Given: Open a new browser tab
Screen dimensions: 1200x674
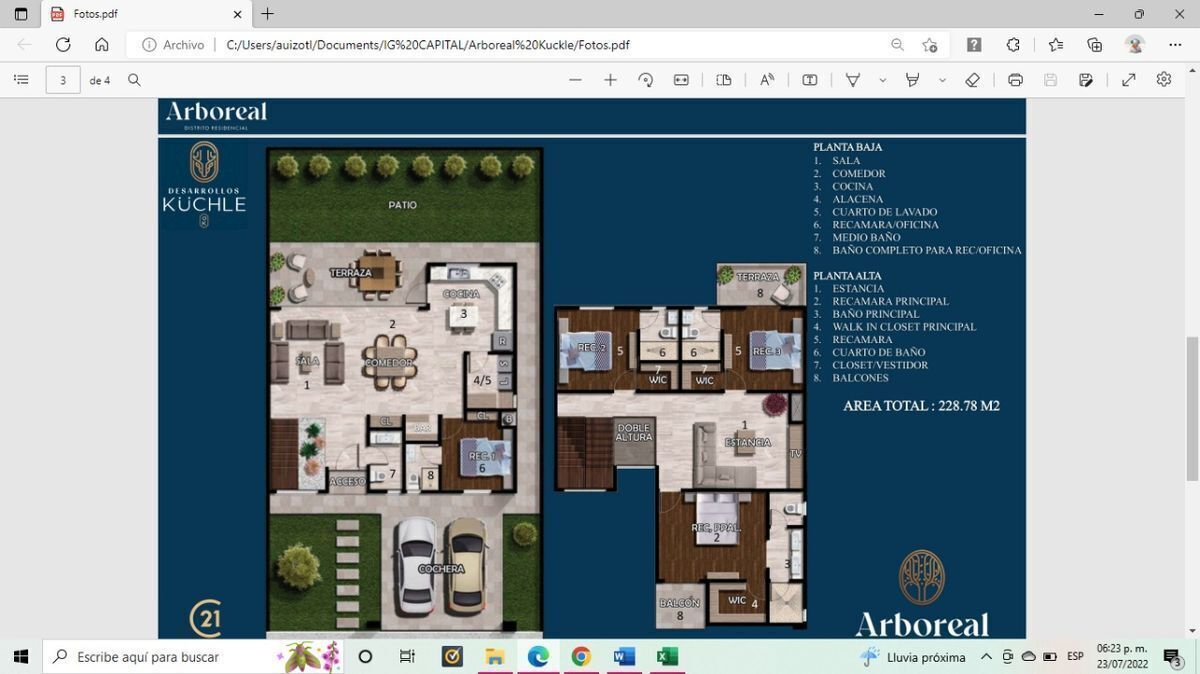Looking at the screenshot, I should (267, 14).
